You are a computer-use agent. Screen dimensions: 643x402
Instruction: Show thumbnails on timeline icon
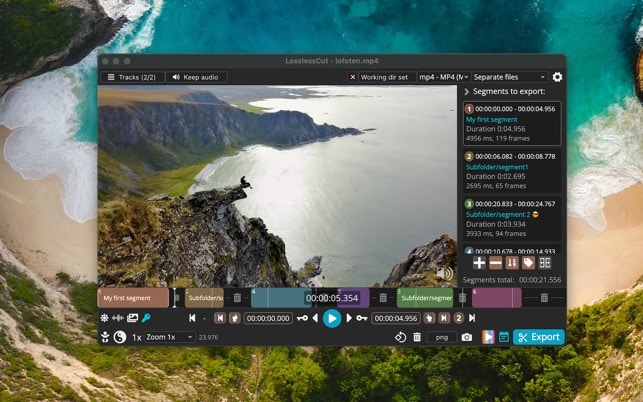pyautogui.click(x=132, y=318)
